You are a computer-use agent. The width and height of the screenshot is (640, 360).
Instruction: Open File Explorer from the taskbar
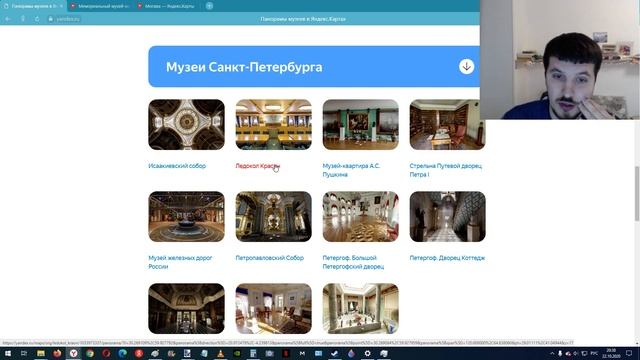tap(41, 353)
